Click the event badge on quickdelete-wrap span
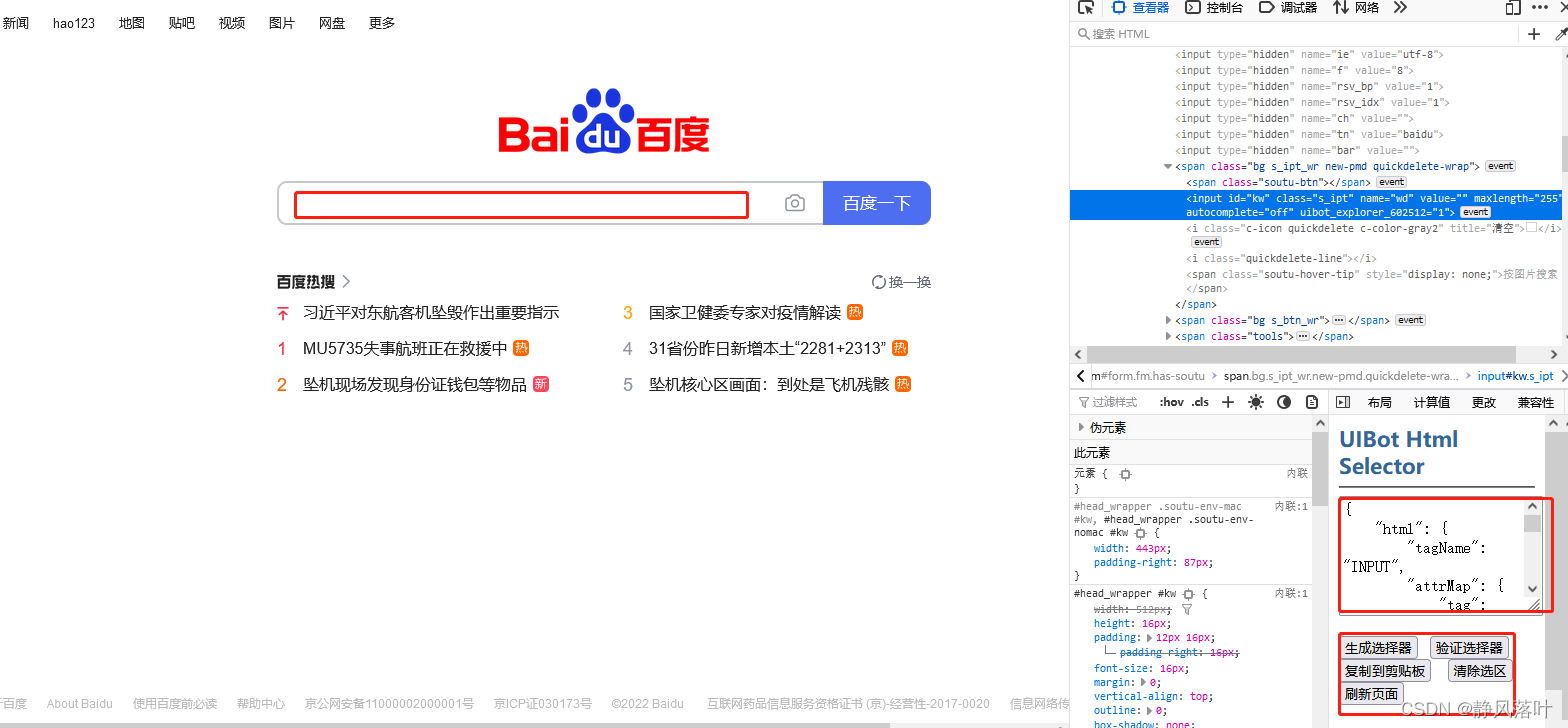The width and height of the screenshot is (1568, 728). click(x=1500, y=166)
